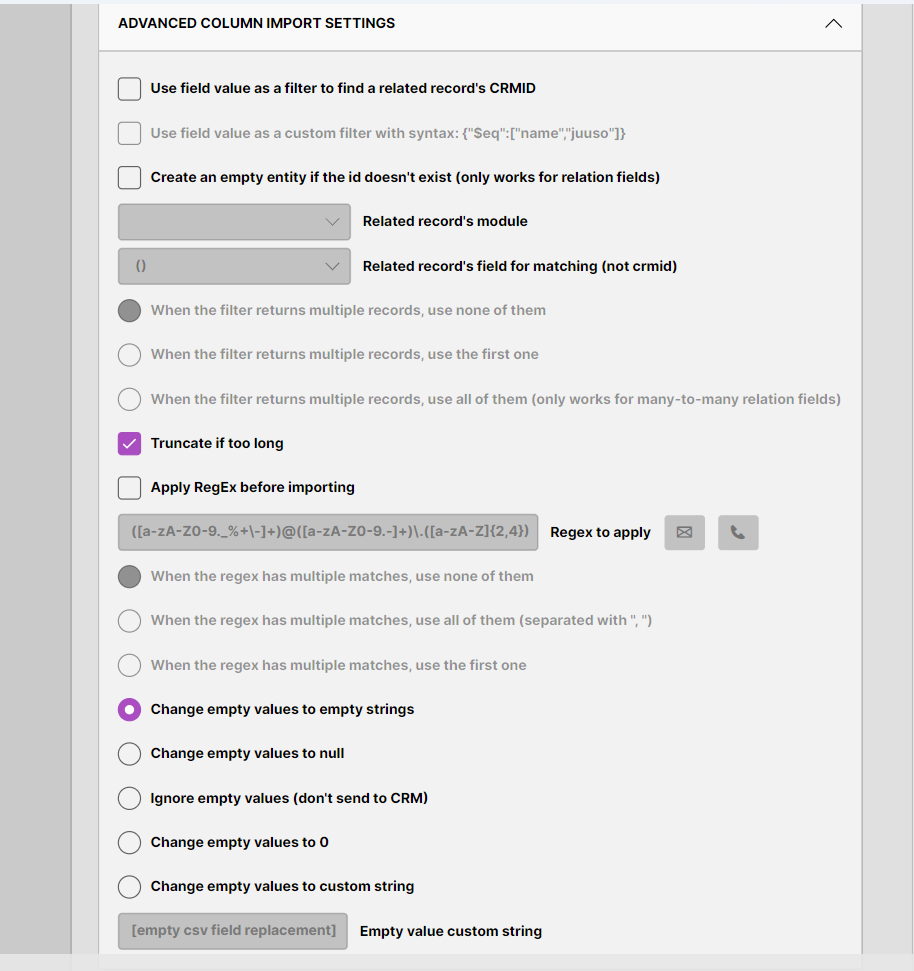Select regex multiple matches use all

pyautogui.click(x=129, y=621)
